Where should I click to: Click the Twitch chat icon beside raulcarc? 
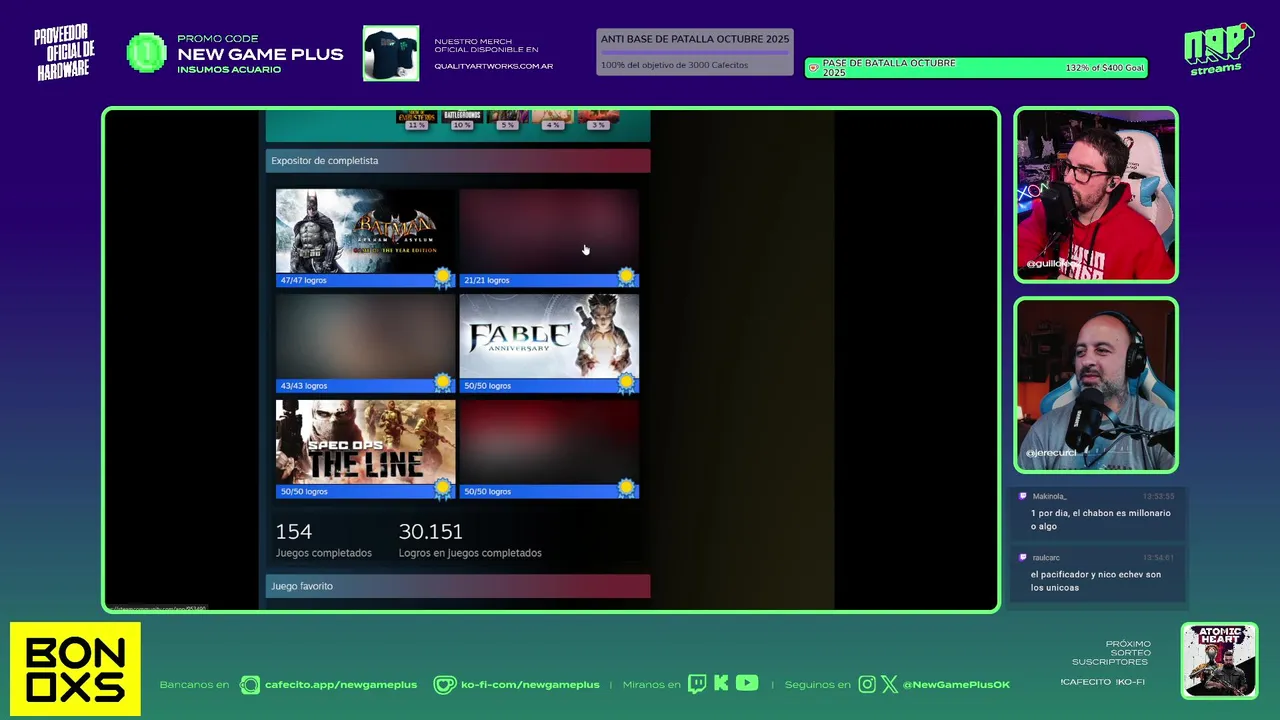[1023, 557]
